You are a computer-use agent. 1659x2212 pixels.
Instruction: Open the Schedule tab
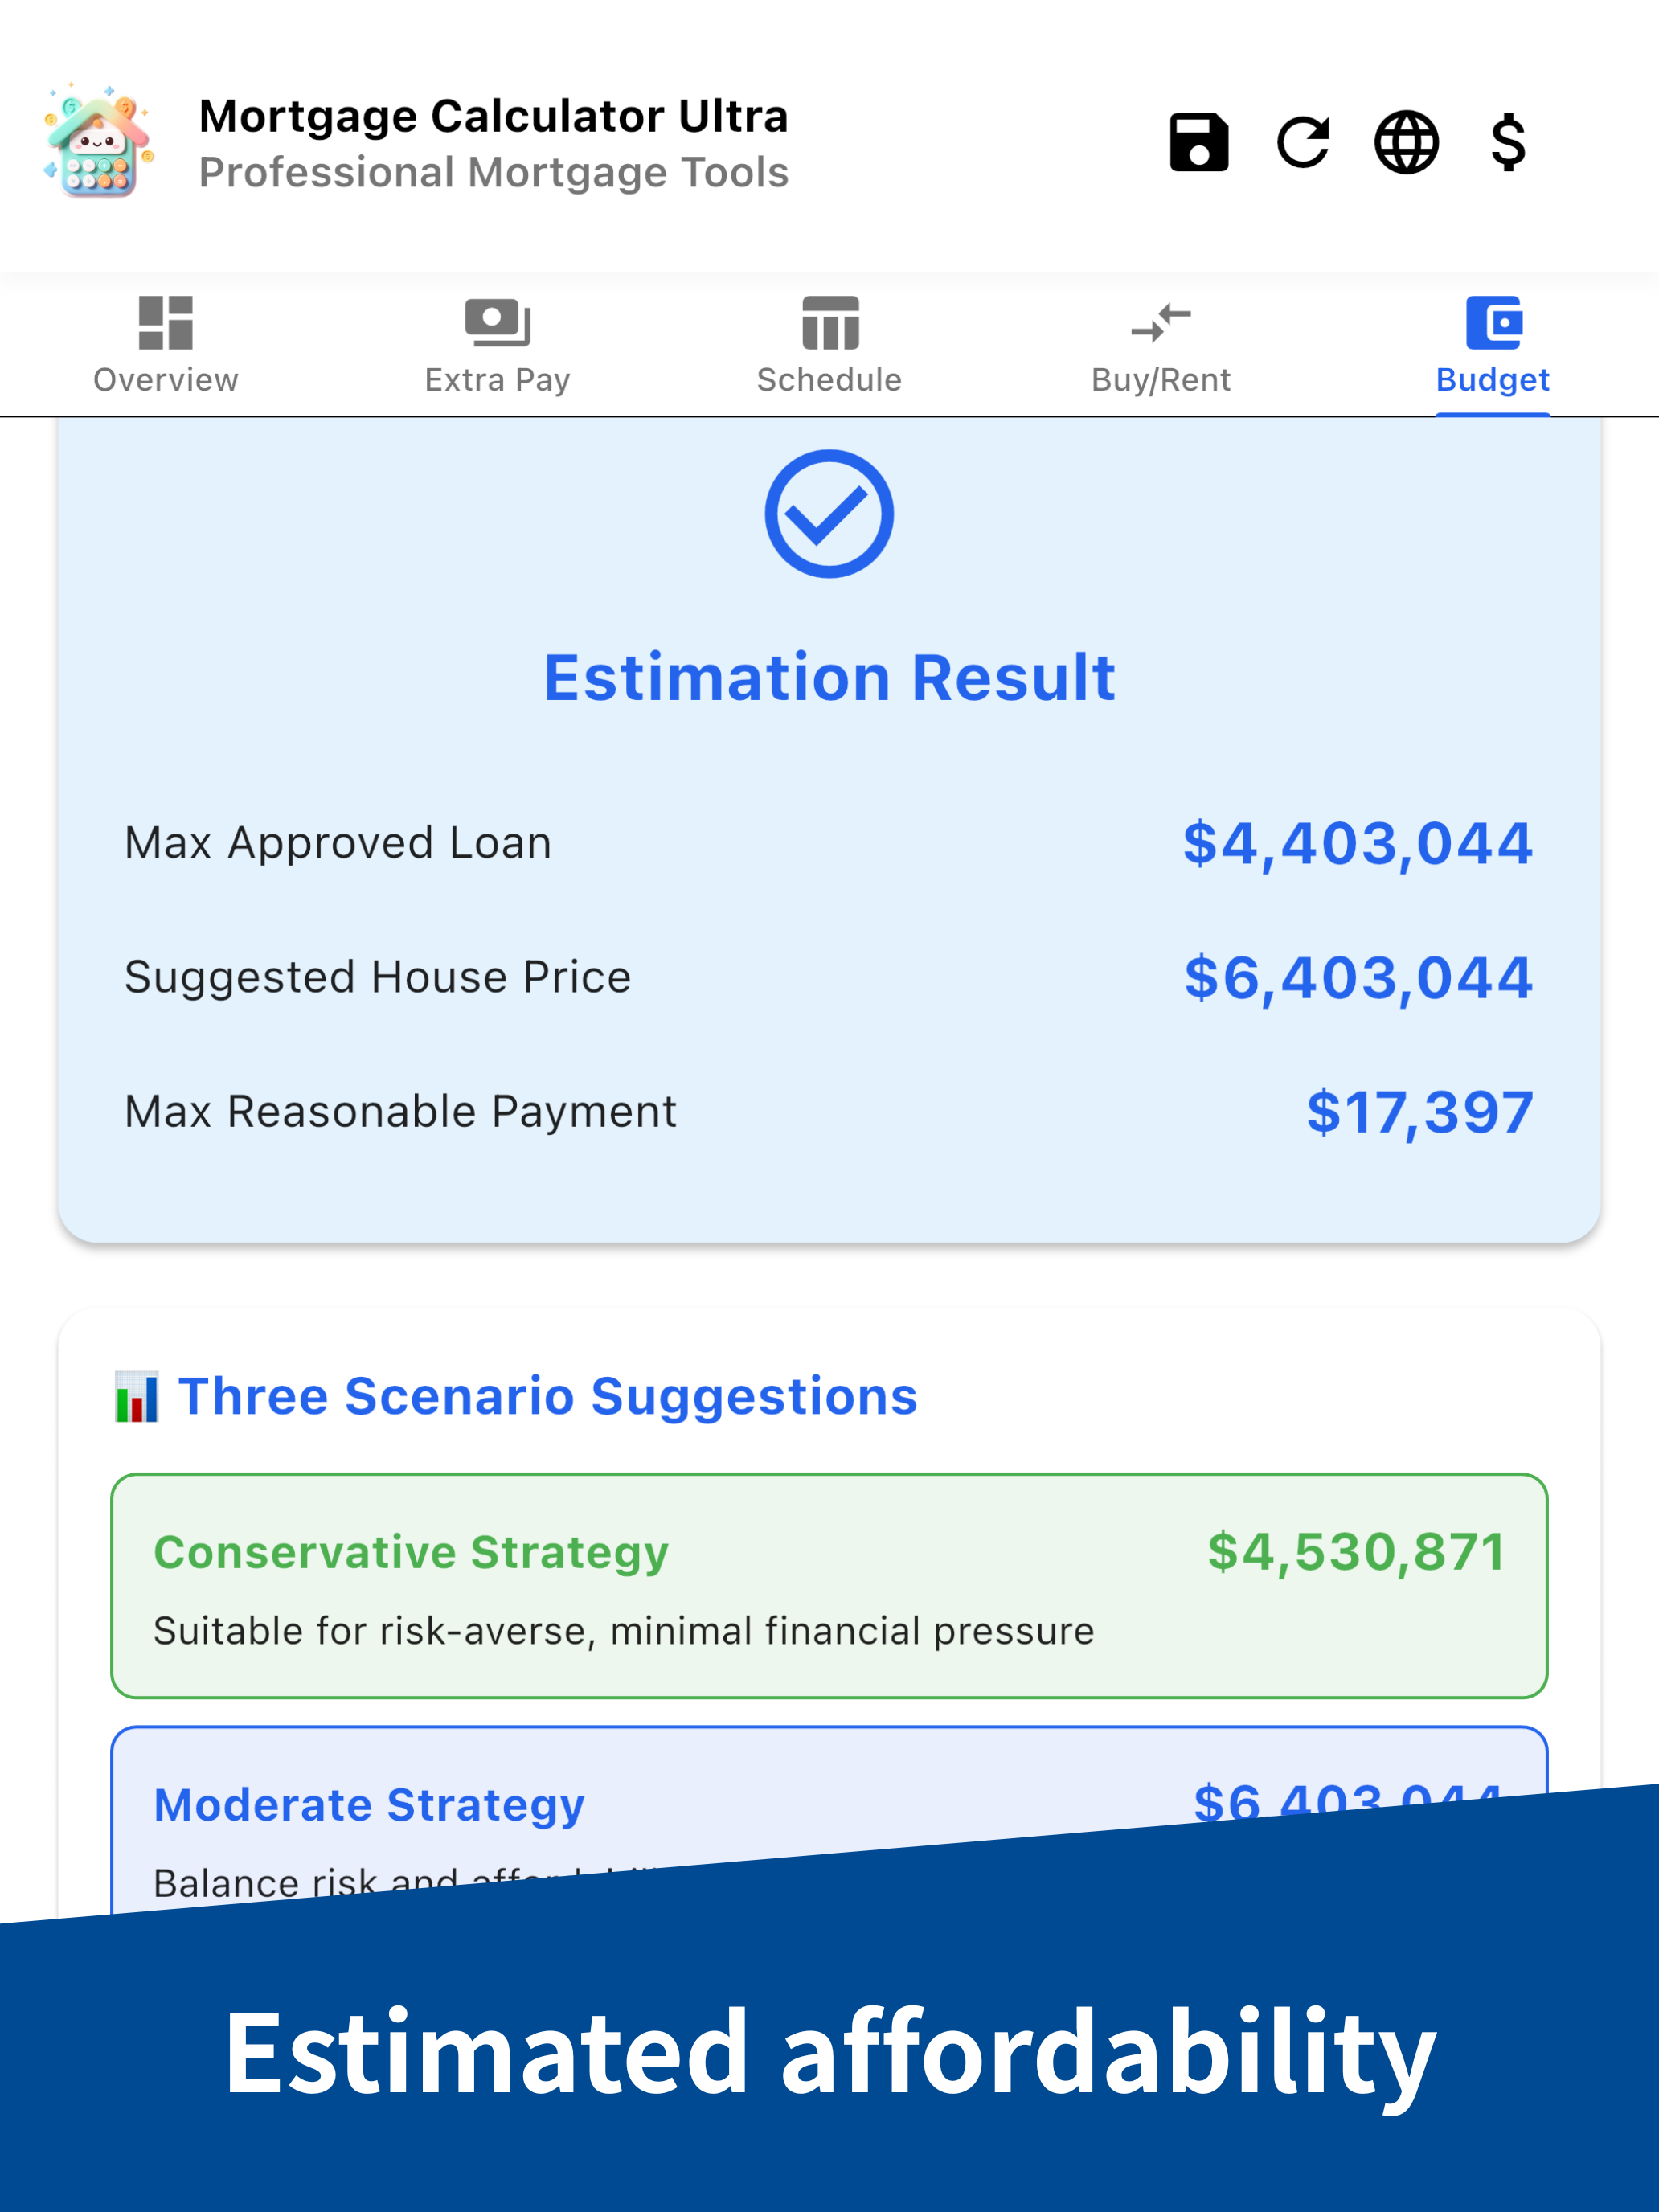[829, 345]
